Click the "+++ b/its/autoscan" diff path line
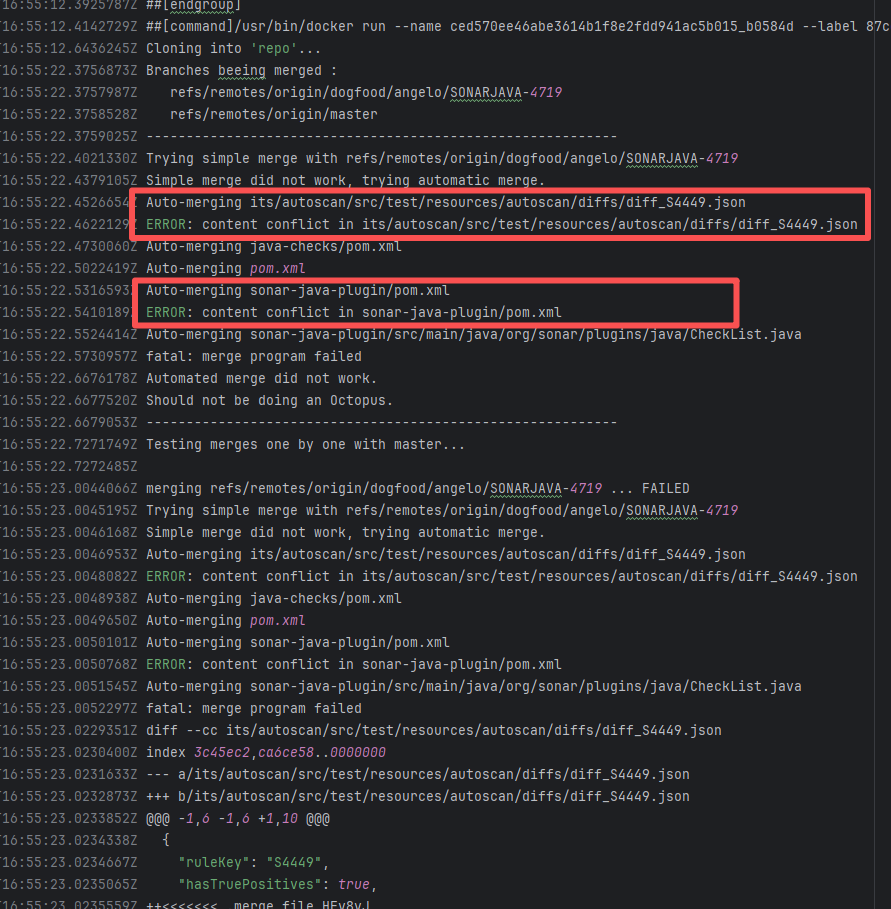The image size is (891, 909). (417, 796)
